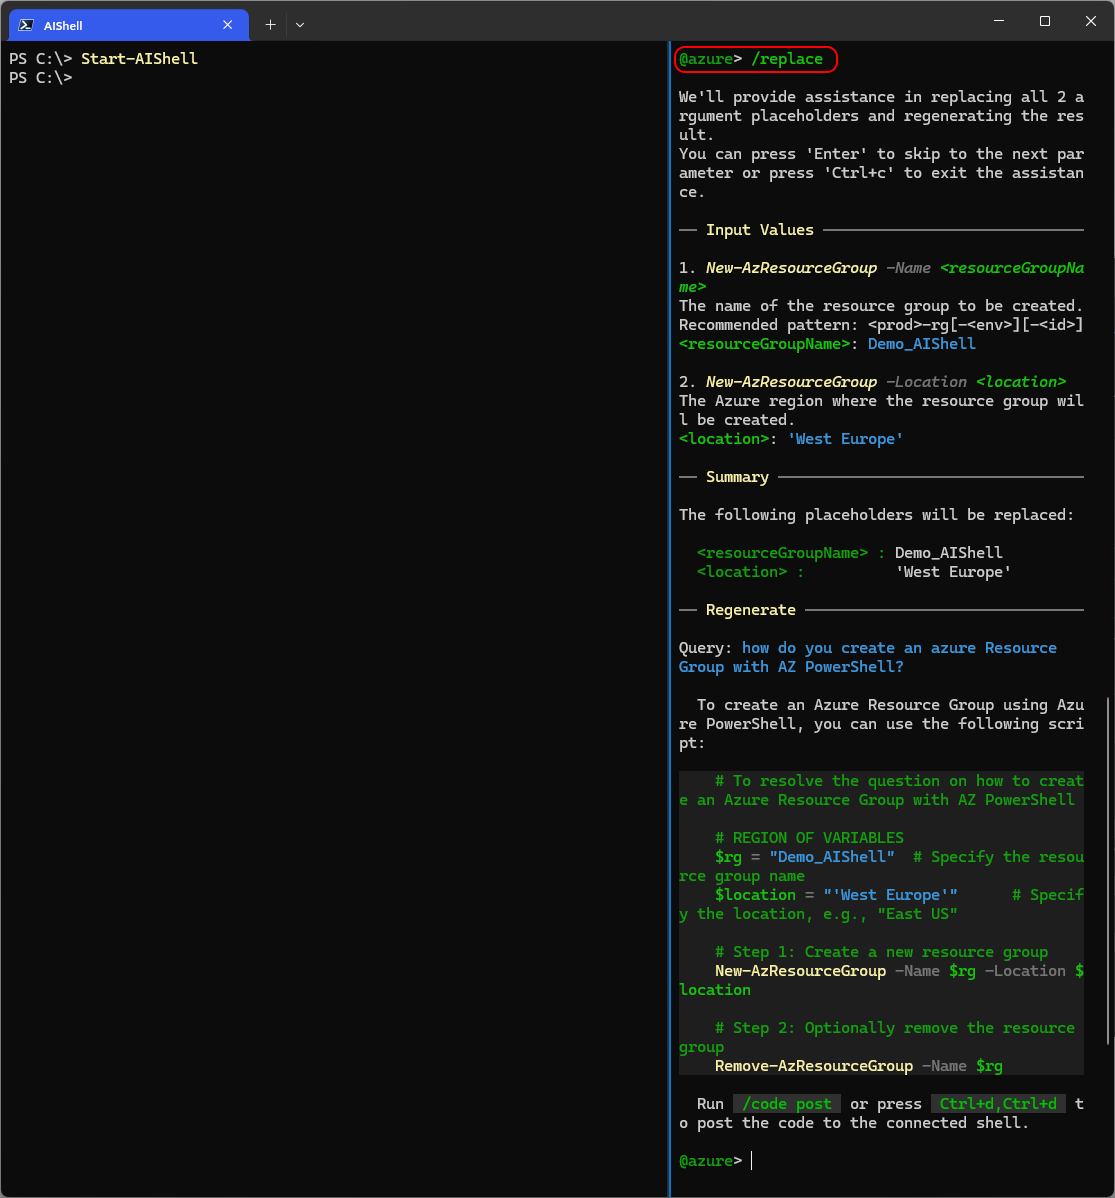Minimize the terminal window

click(x=999, y=21)
